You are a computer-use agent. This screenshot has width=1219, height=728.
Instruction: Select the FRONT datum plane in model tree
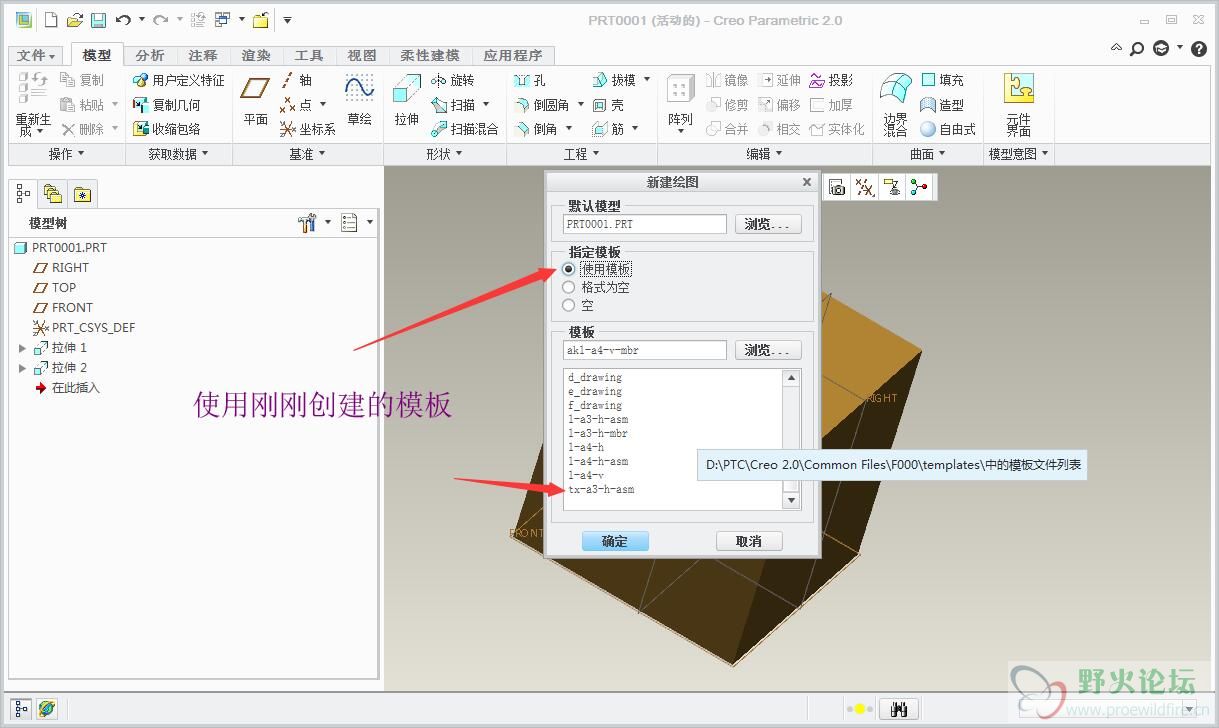pyautogui.click(x=72, y=307)
